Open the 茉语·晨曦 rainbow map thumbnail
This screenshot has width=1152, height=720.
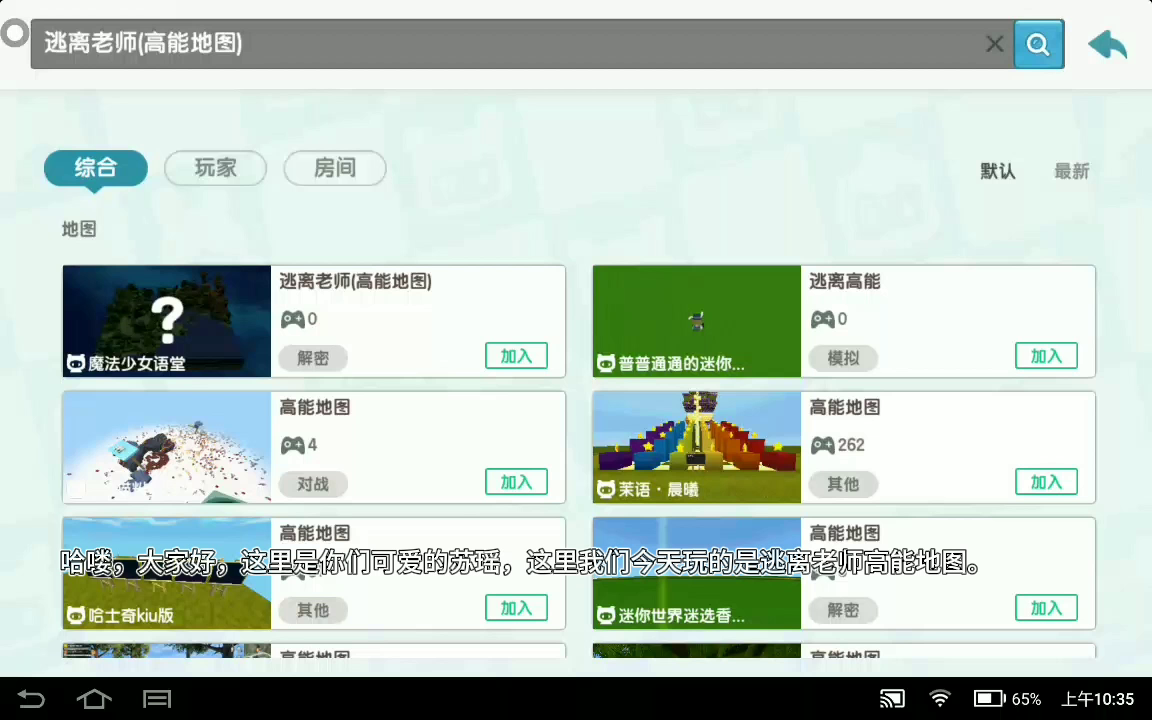tap(697, 447)
